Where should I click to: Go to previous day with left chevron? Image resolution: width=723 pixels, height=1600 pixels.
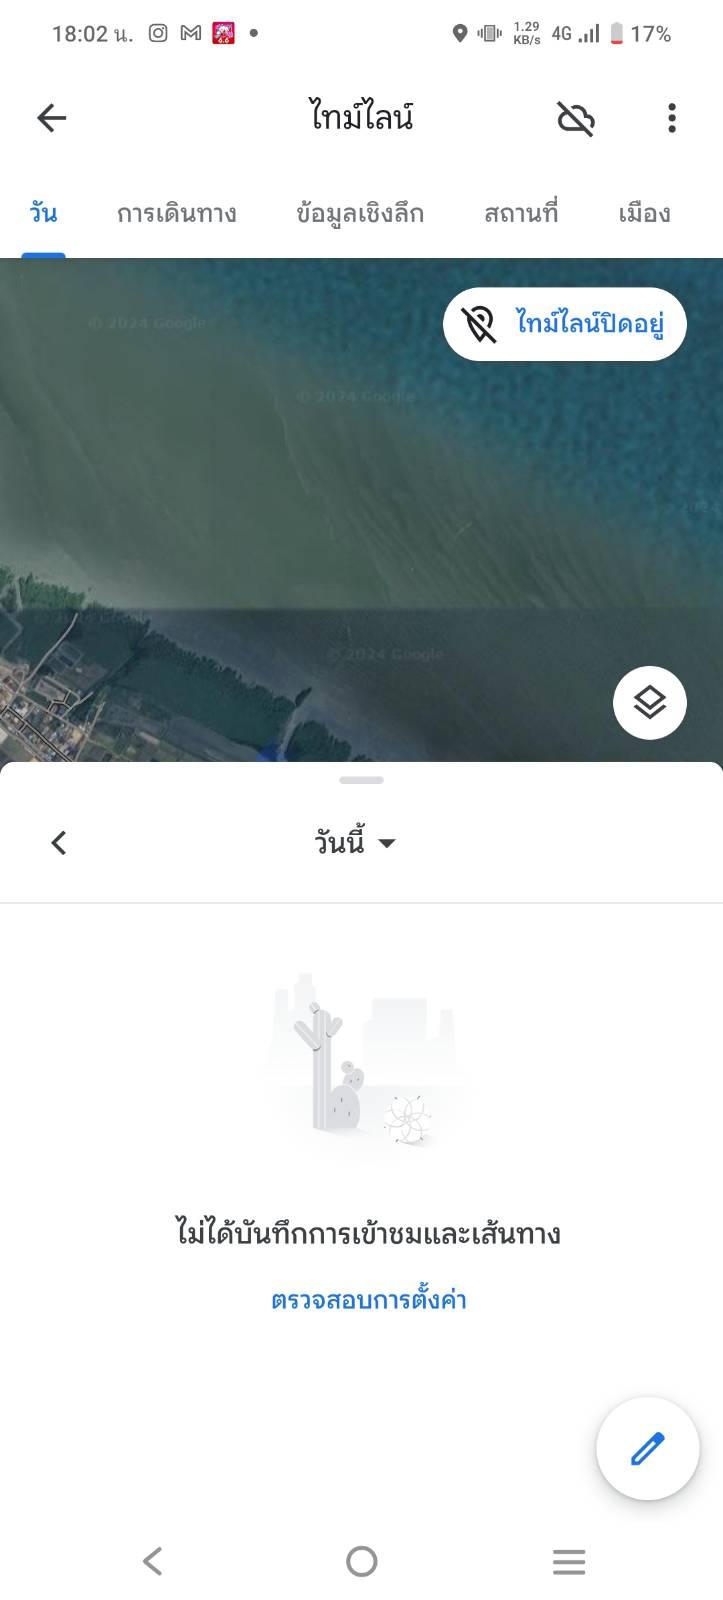[x=59, y=843]
